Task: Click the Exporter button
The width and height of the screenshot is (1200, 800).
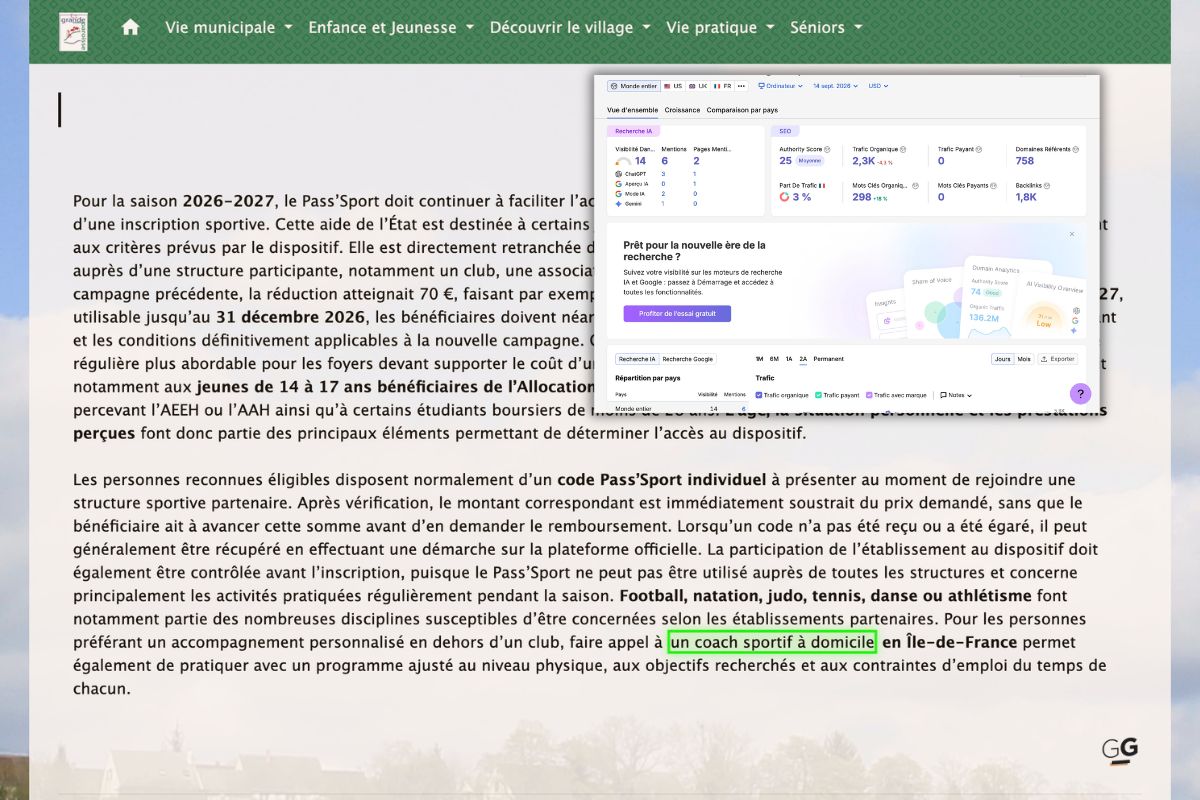Action: (1058, 359)
